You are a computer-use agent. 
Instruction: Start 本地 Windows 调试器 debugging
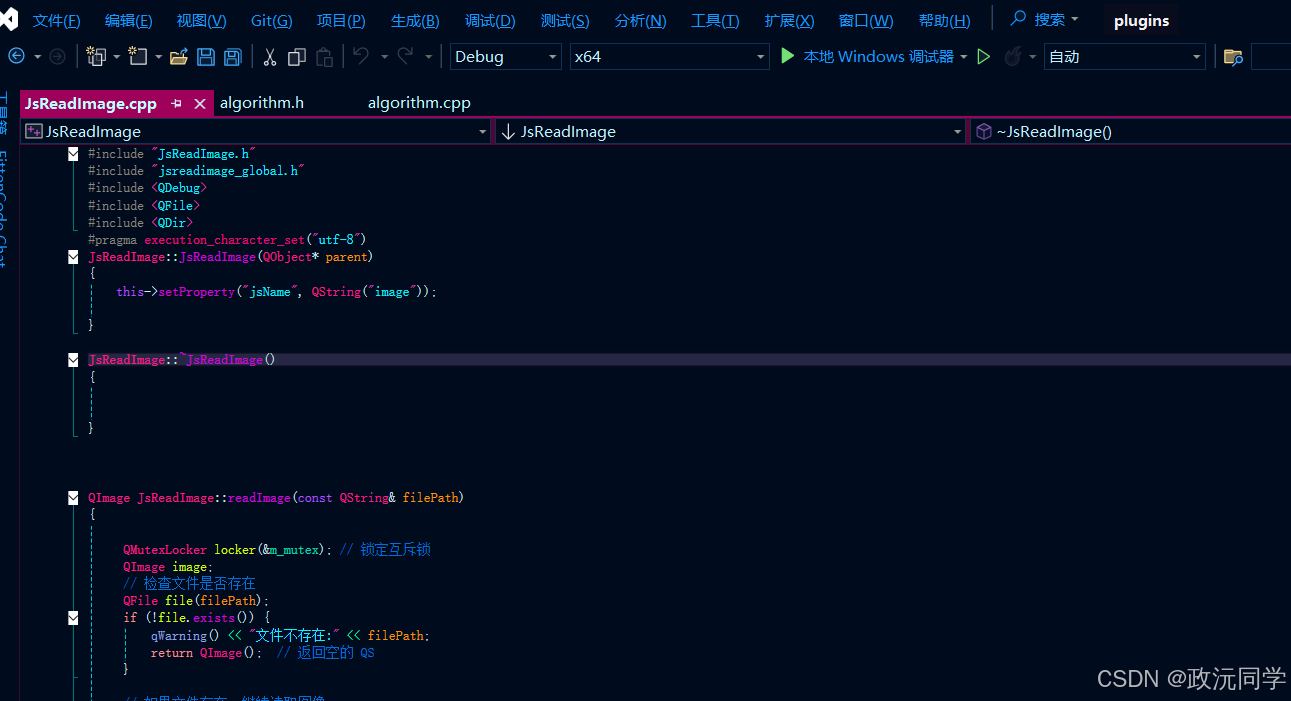point(867,57)
